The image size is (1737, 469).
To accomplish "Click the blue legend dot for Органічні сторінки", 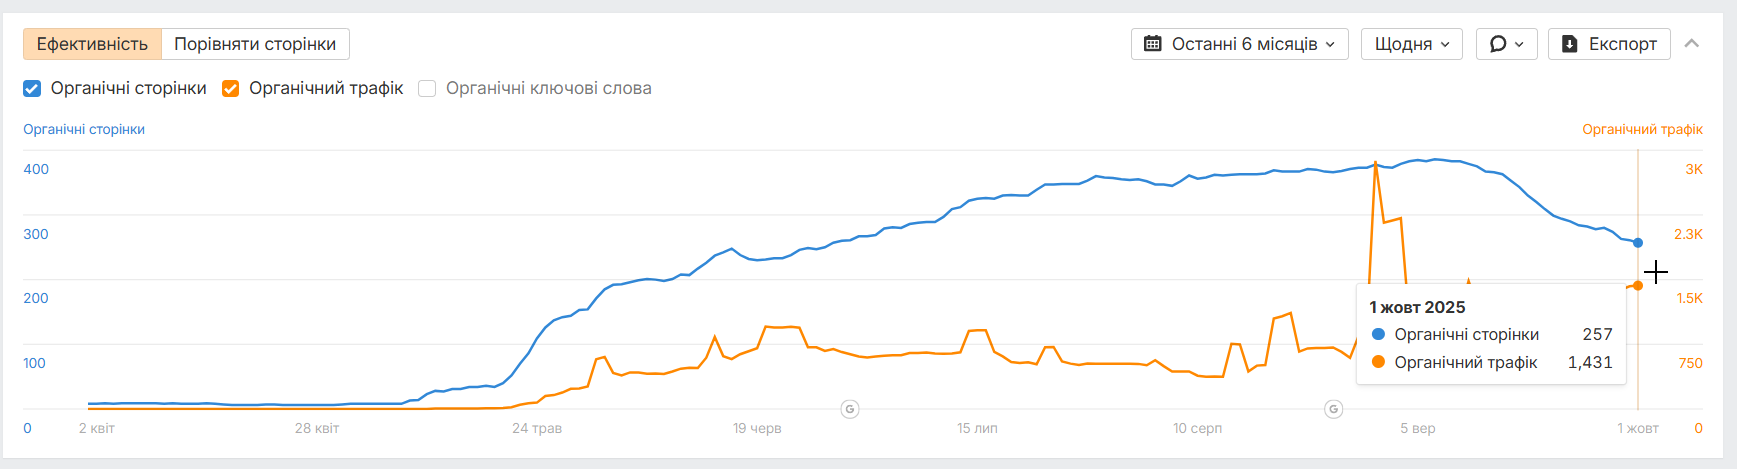I will coord(1378,334).
